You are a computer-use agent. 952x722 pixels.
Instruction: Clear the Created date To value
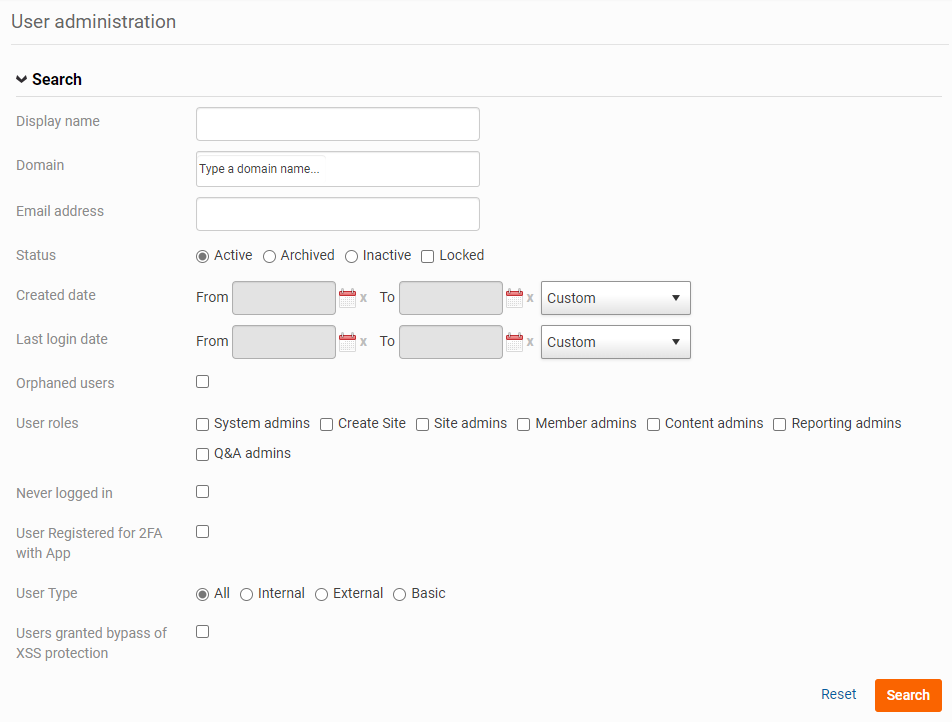530,298
